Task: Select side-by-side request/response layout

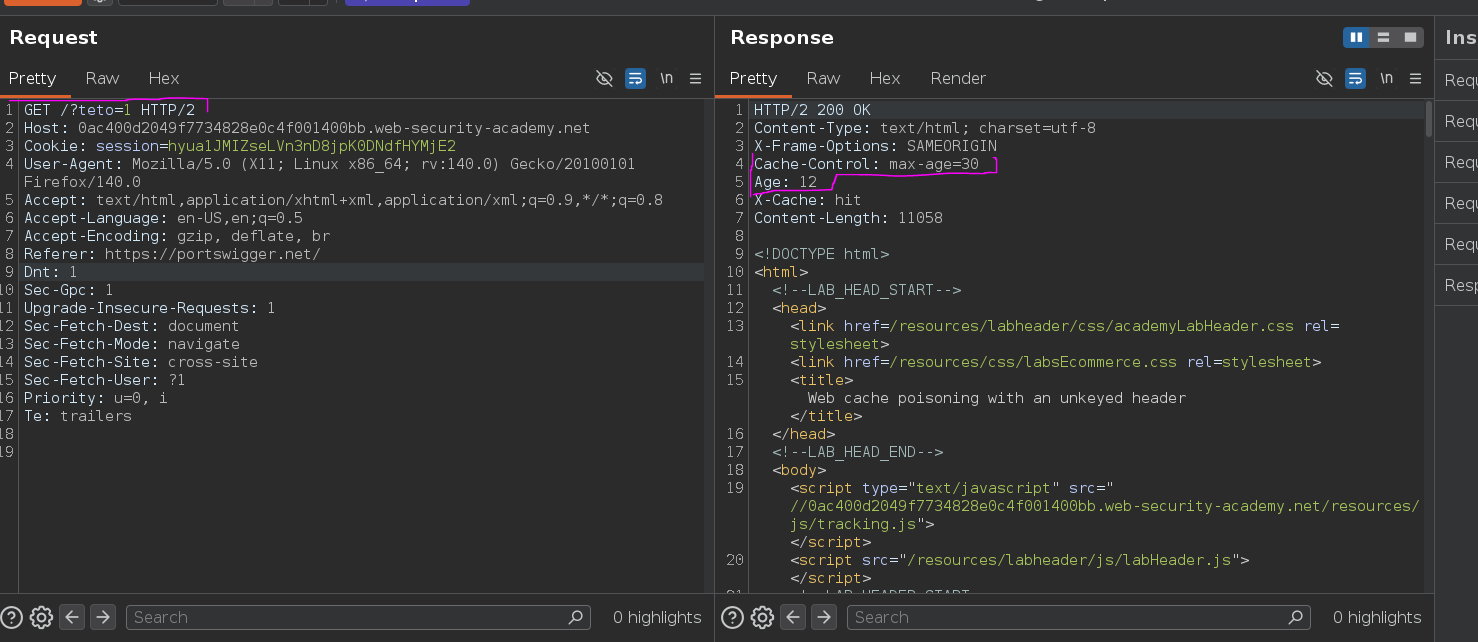Action: [1356, 38]
